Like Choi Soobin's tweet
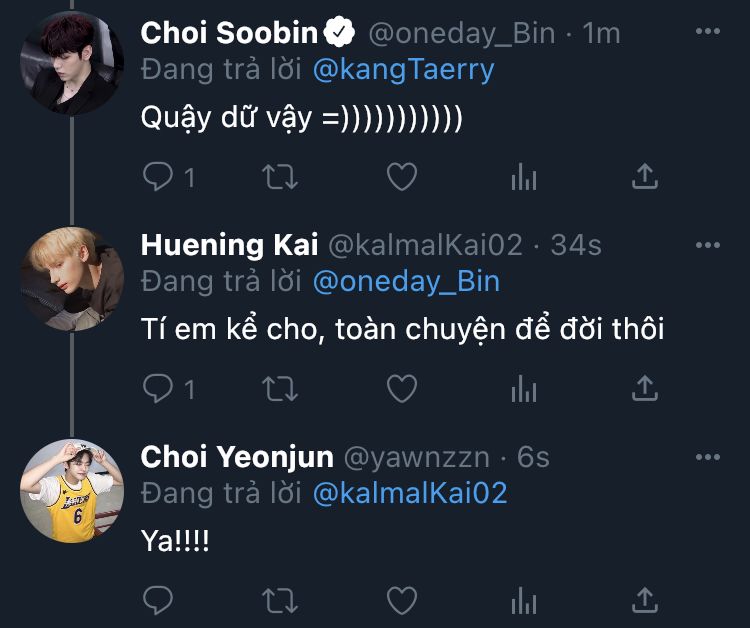The height and width of the screenshot is (628, 750). click(x=401, y=177)
